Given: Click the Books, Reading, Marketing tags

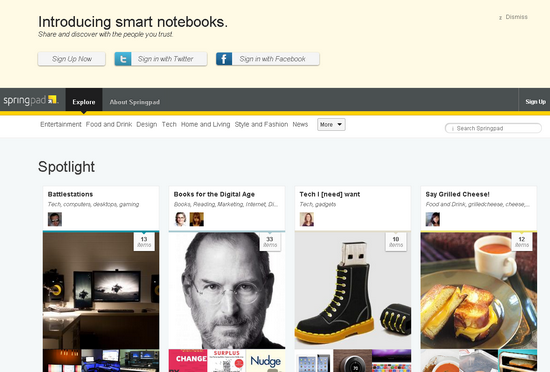Looking at the screenshot, I should (226, 204).
